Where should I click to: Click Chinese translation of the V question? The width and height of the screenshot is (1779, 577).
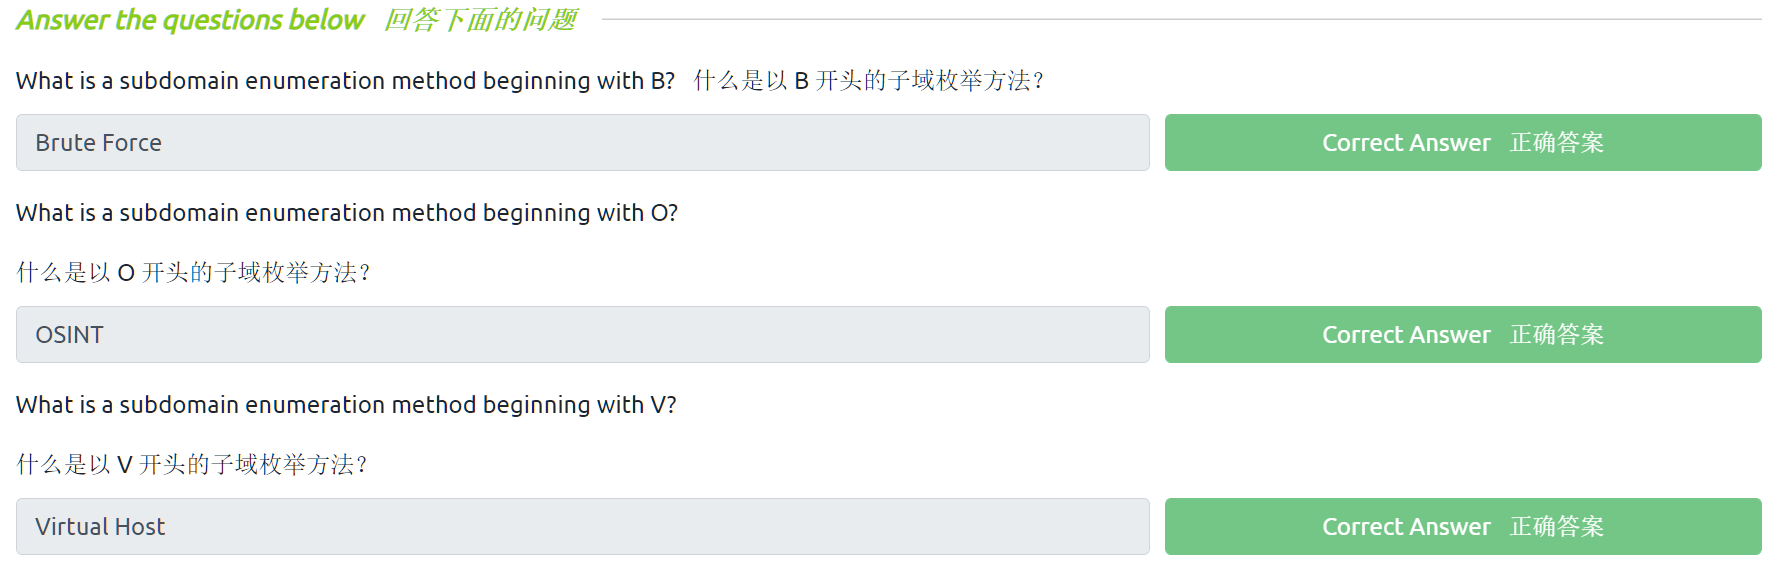point(192,465)
